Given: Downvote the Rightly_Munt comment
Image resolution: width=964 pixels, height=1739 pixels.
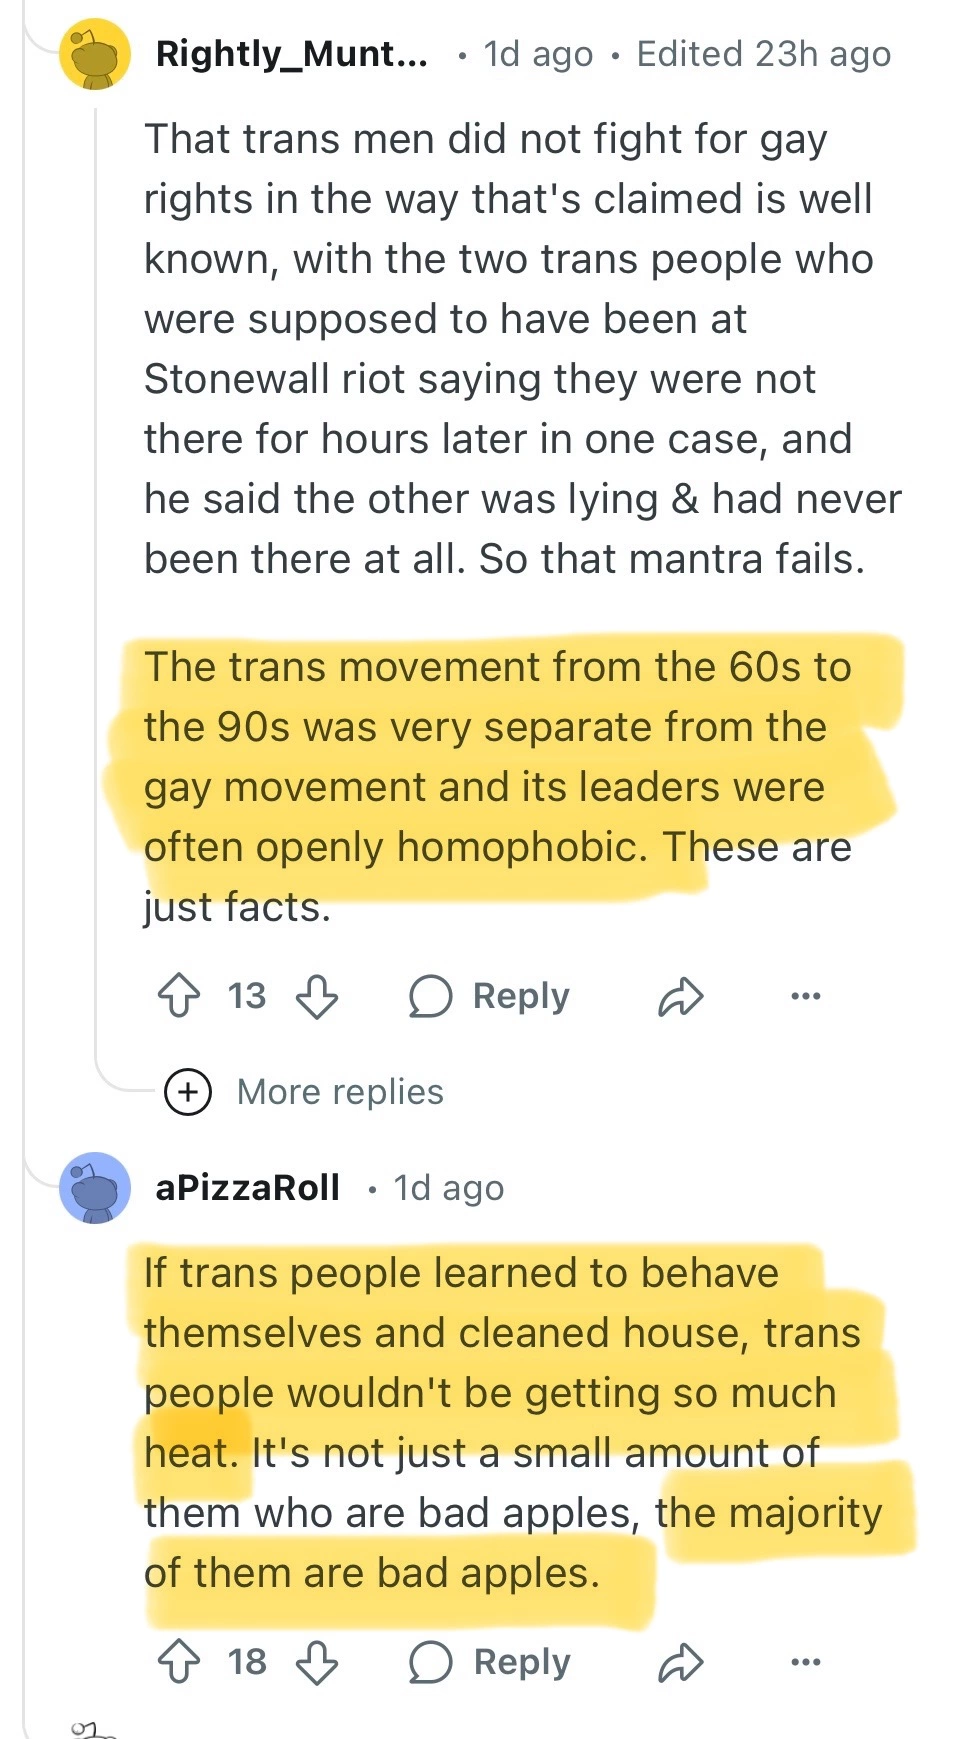Looking at the screenshot, I should [317, 996].
